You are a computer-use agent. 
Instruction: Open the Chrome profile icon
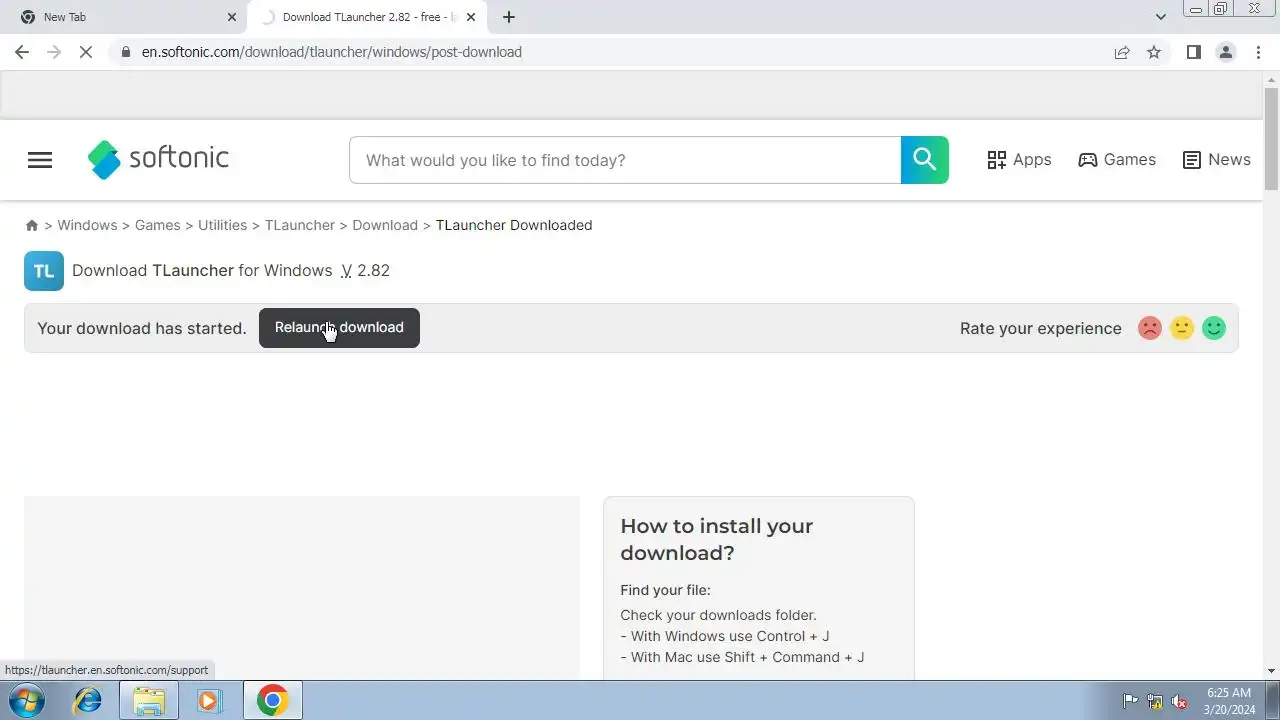tap(1225, 52)
